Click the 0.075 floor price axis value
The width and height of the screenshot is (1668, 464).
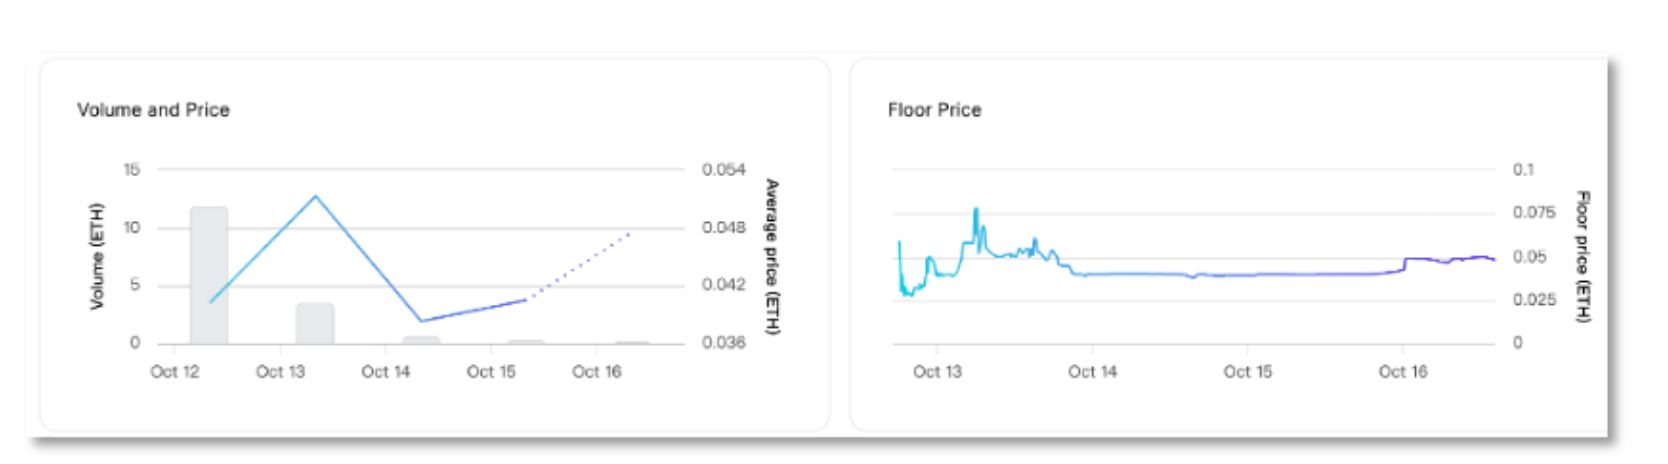click(x=1534, y=212)
